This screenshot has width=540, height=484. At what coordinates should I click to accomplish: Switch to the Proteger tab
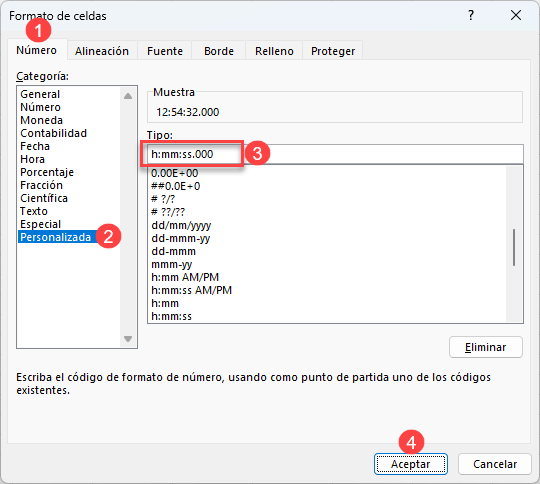tap(333, 51)
